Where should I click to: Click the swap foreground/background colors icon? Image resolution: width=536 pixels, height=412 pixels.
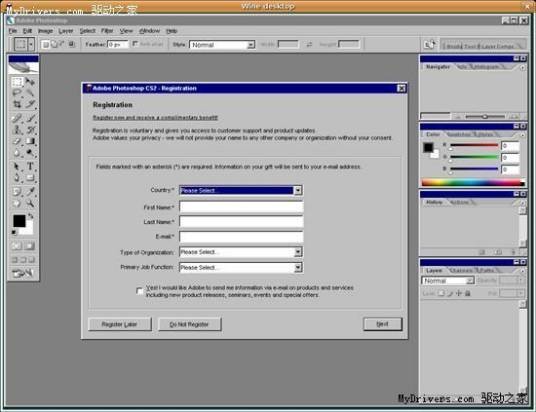tap(31, 216)
